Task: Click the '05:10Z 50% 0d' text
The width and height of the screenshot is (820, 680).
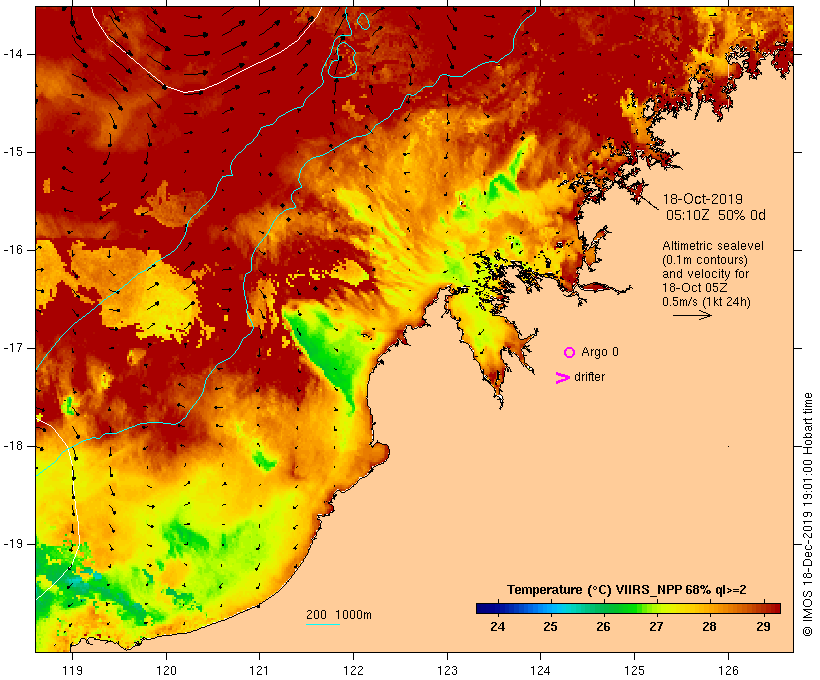Action: pos(715,215)
